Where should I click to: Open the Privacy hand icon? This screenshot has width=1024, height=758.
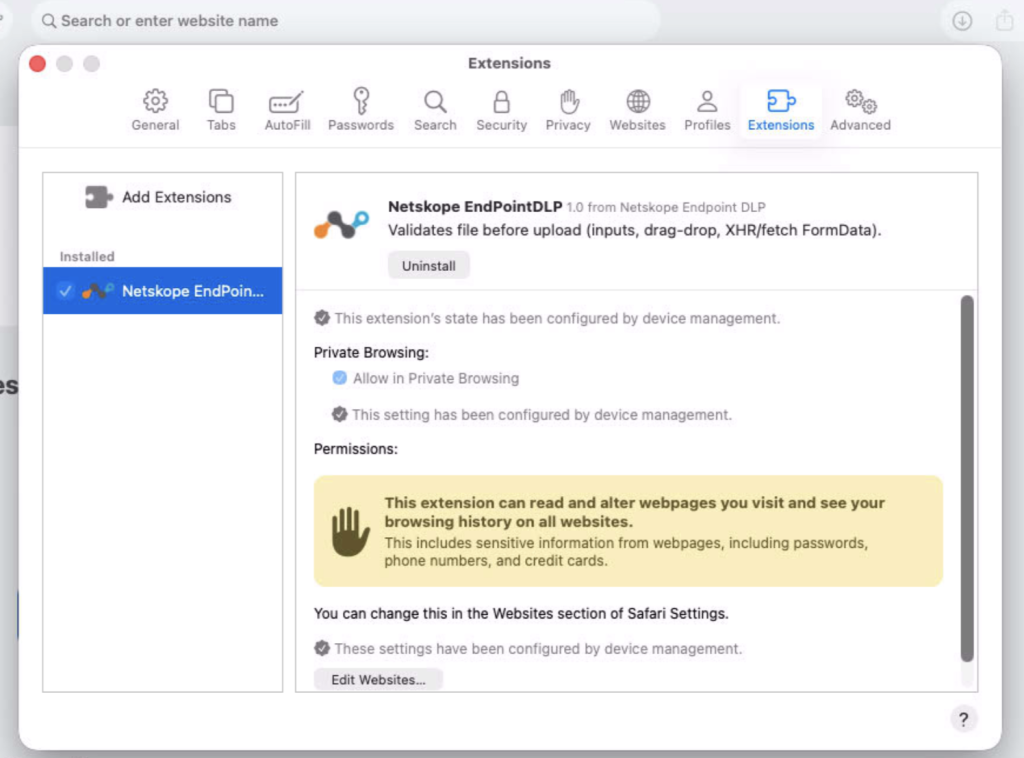click(569, 101)
